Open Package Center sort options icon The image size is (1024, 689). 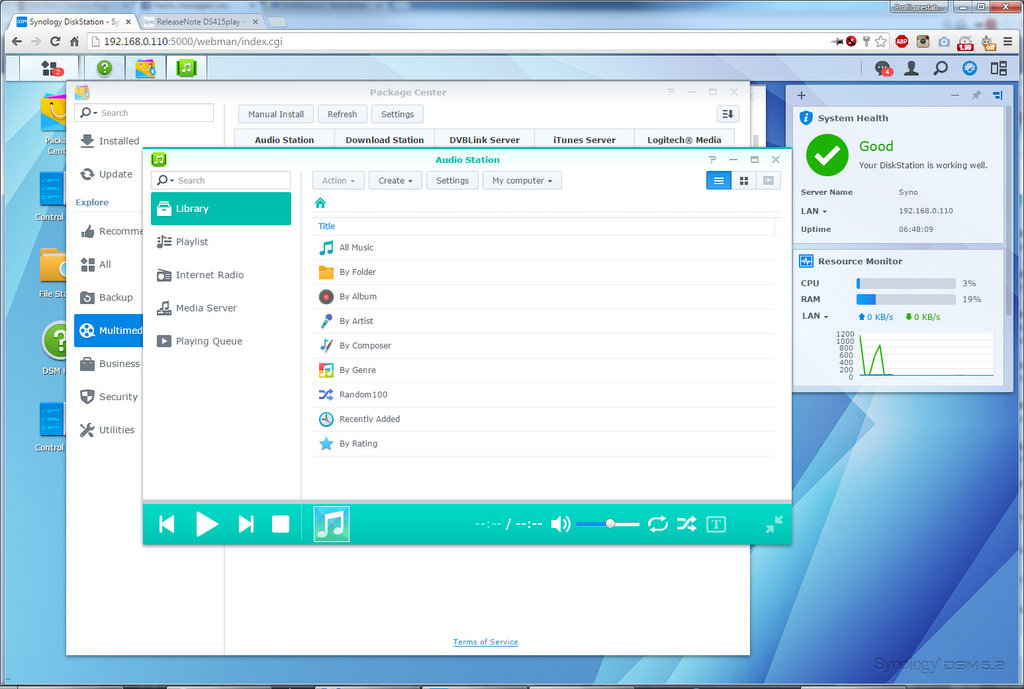(x=728, y=114)
